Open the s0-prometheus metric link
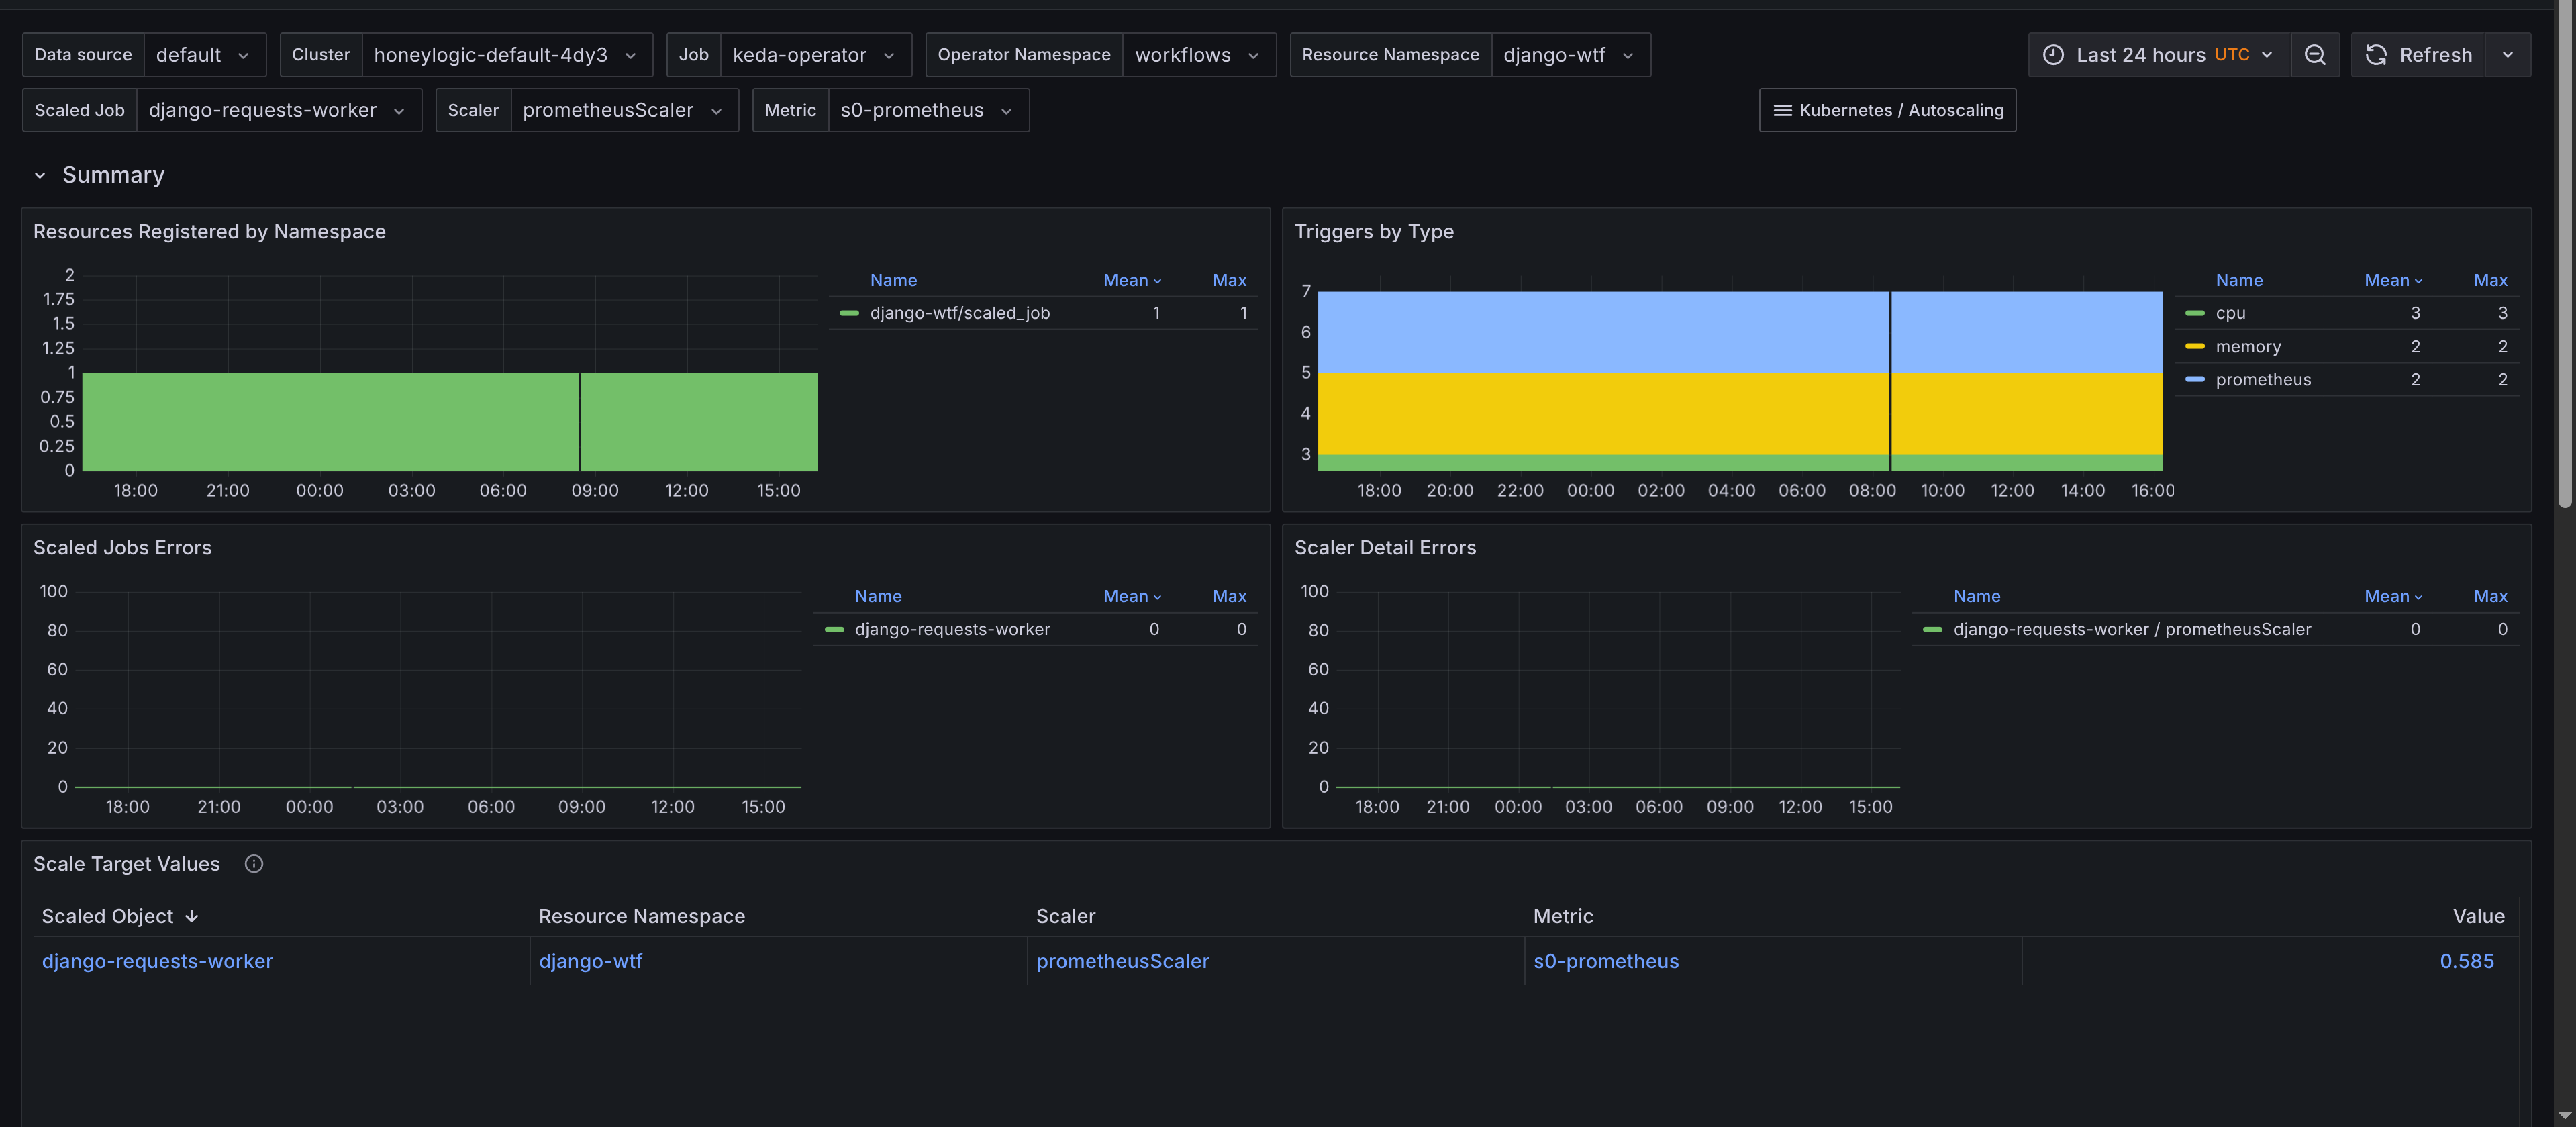 (x=1605, y=962)
